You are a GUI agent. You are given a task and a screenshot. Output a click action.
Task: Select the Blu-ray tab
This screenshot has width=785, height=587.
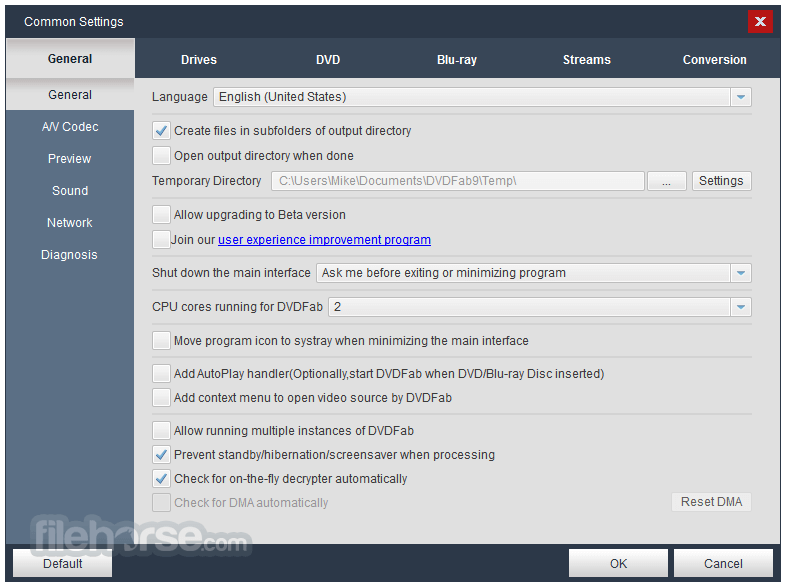(x=457, y=60)
